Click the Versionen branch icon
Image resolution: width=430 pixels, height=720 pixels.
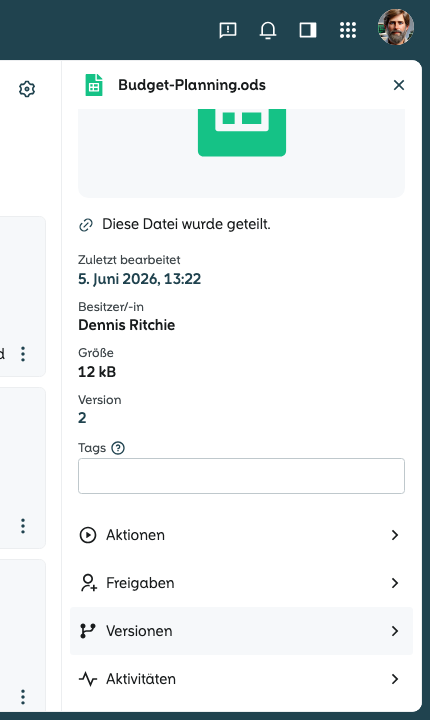[88, 631]
